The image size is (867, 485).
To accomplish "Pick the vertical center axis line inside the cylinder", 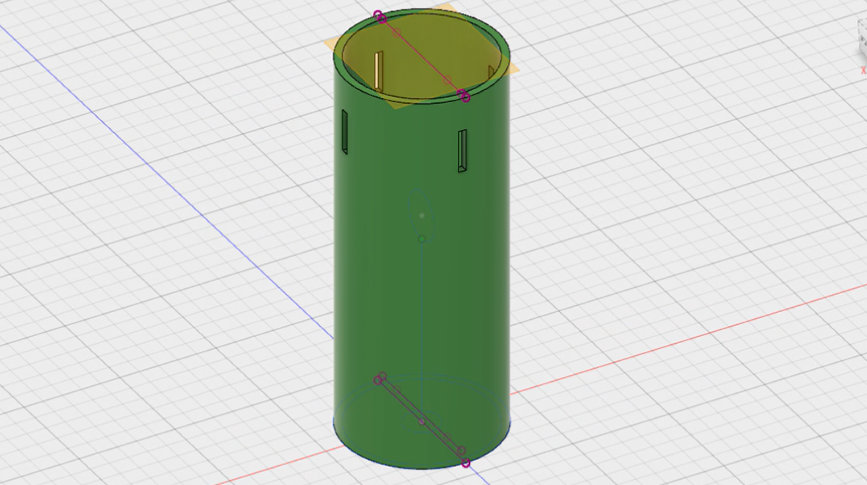I will tap(422, 330).
